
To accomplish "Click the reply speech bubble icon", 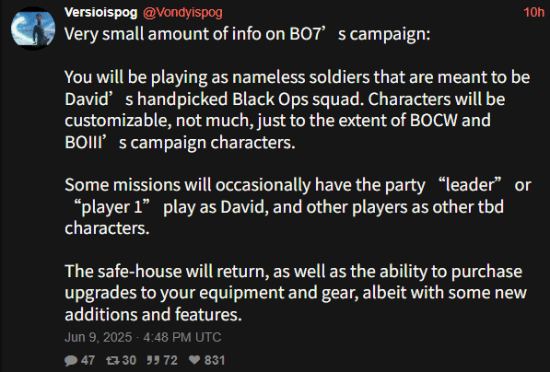I will click(x=71, y=360).
